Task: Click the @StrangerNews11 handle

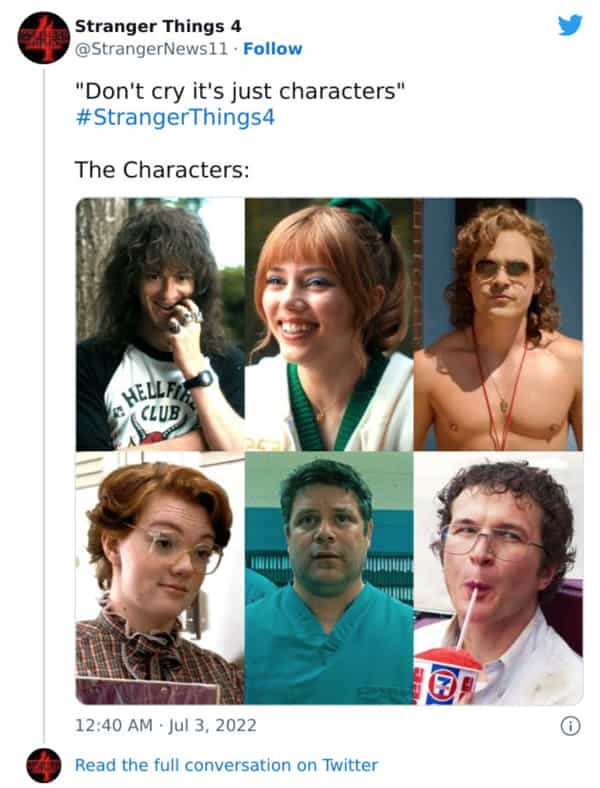Action: coord(151,49)
